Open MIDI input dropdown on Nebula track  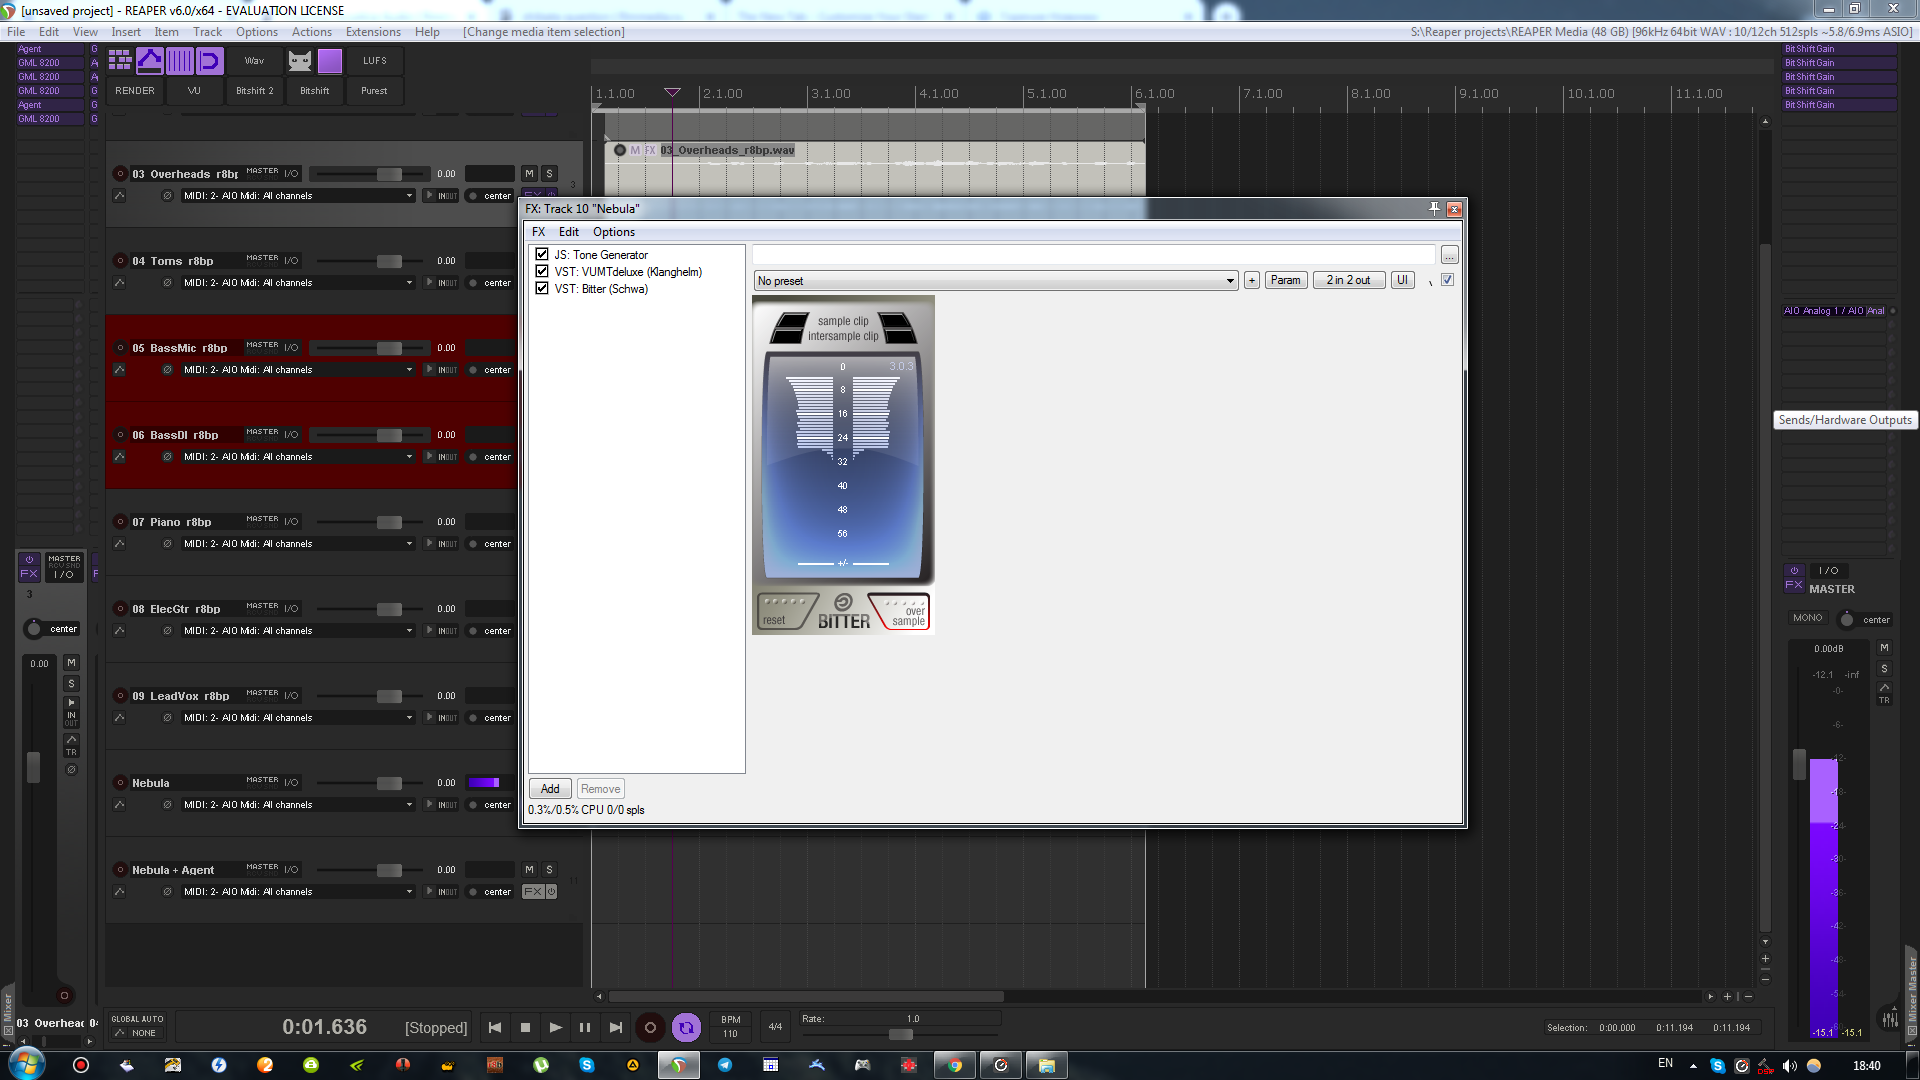click(298, 805)
